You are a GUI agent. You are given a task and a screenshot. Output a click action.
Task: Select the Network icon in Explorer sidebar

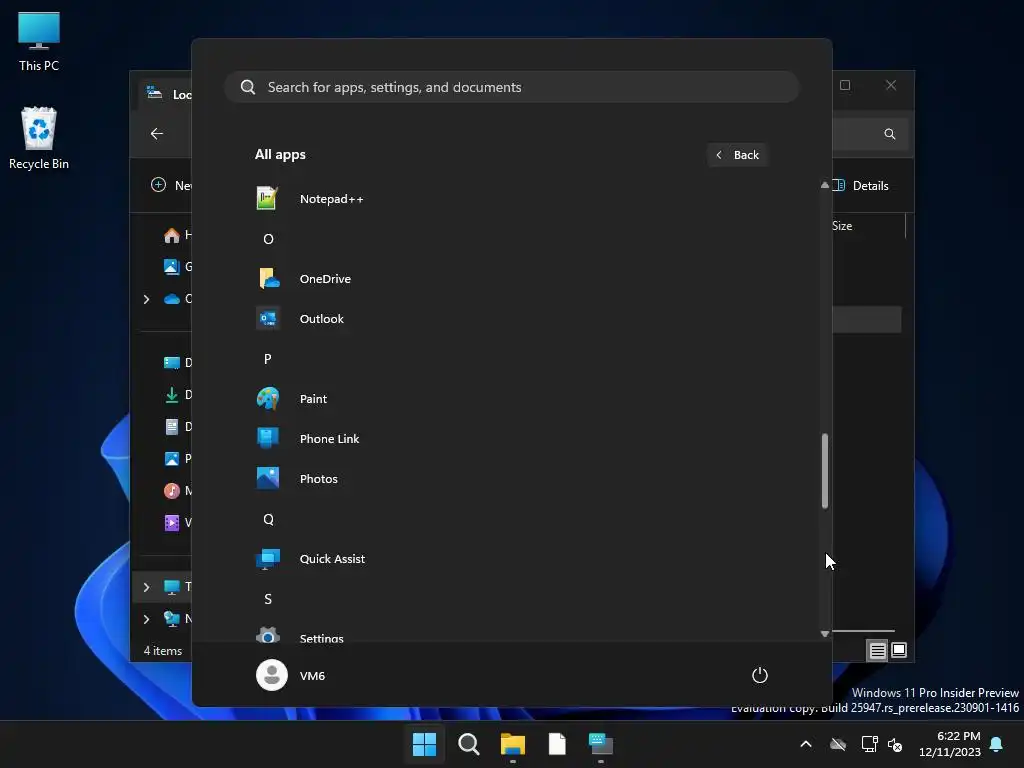click(172, 618)
